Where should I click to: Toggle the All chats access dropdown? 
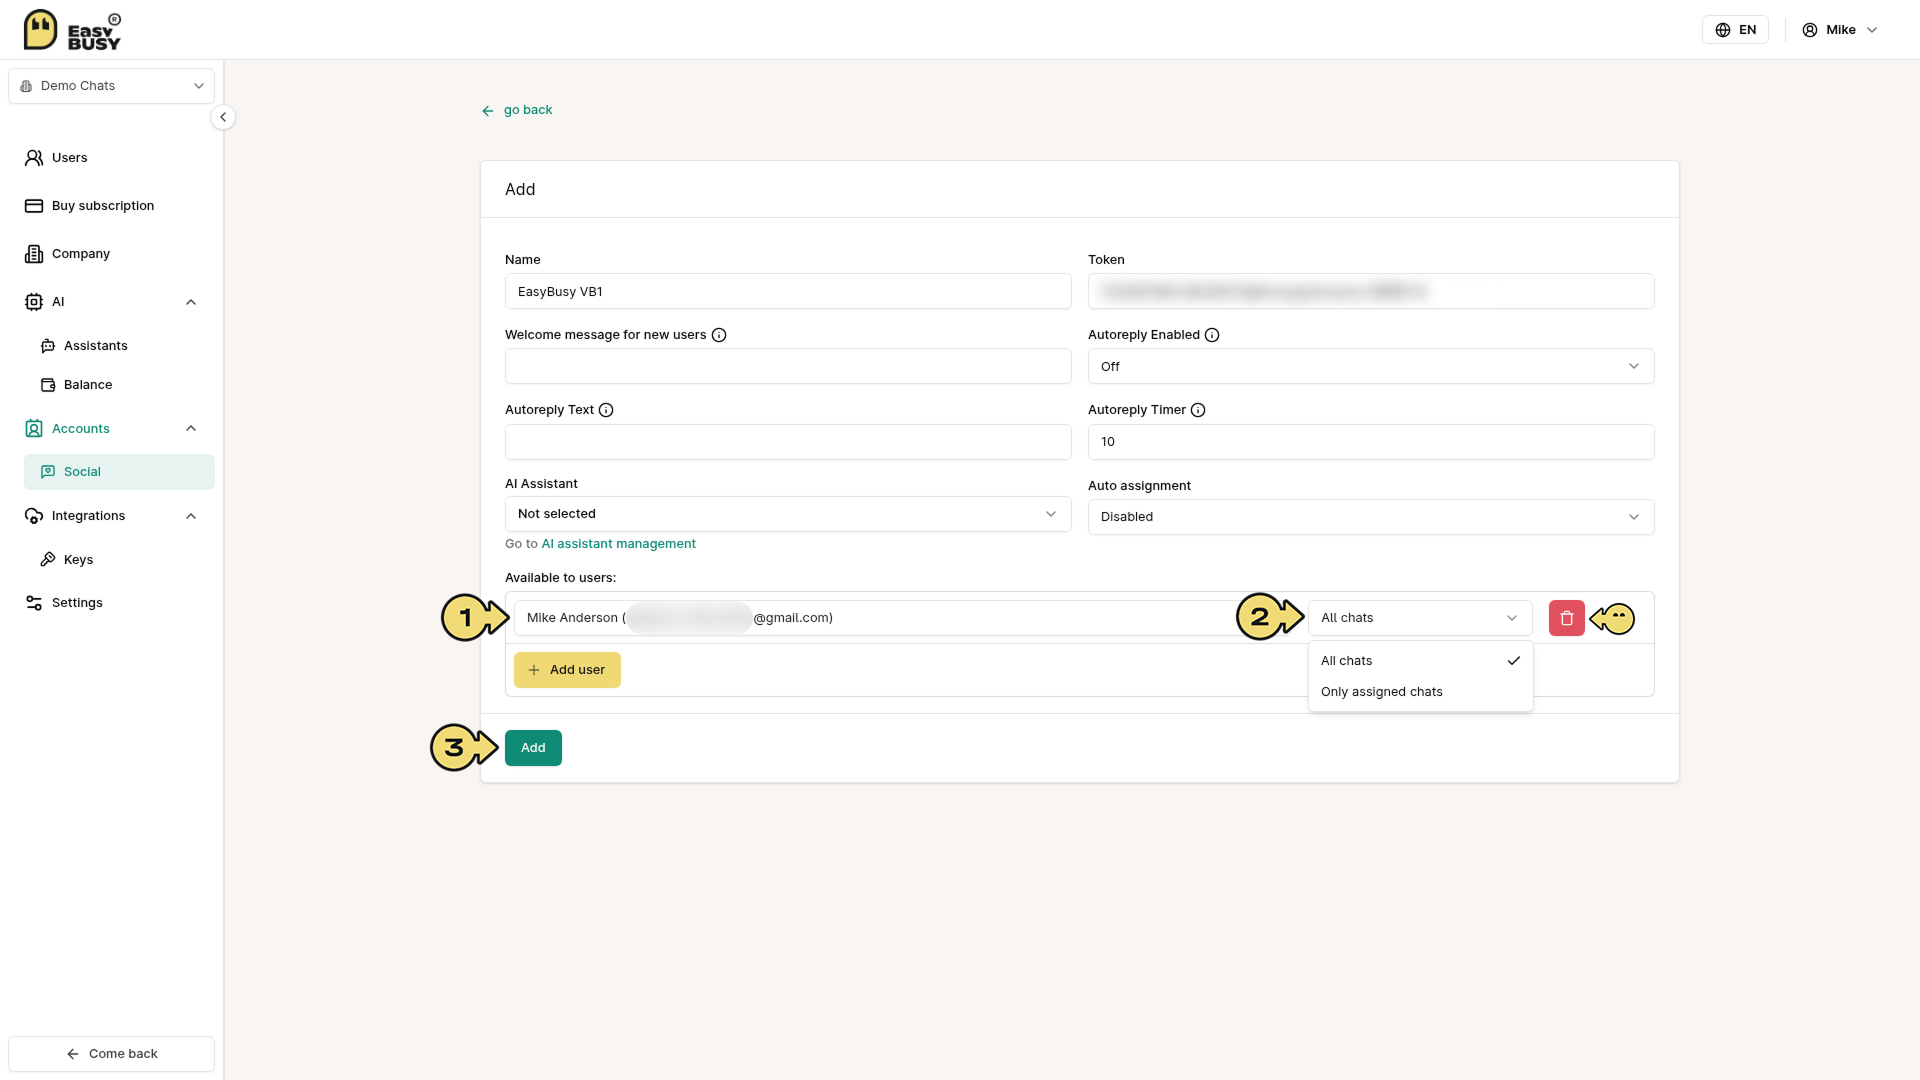coord(1420,618)
